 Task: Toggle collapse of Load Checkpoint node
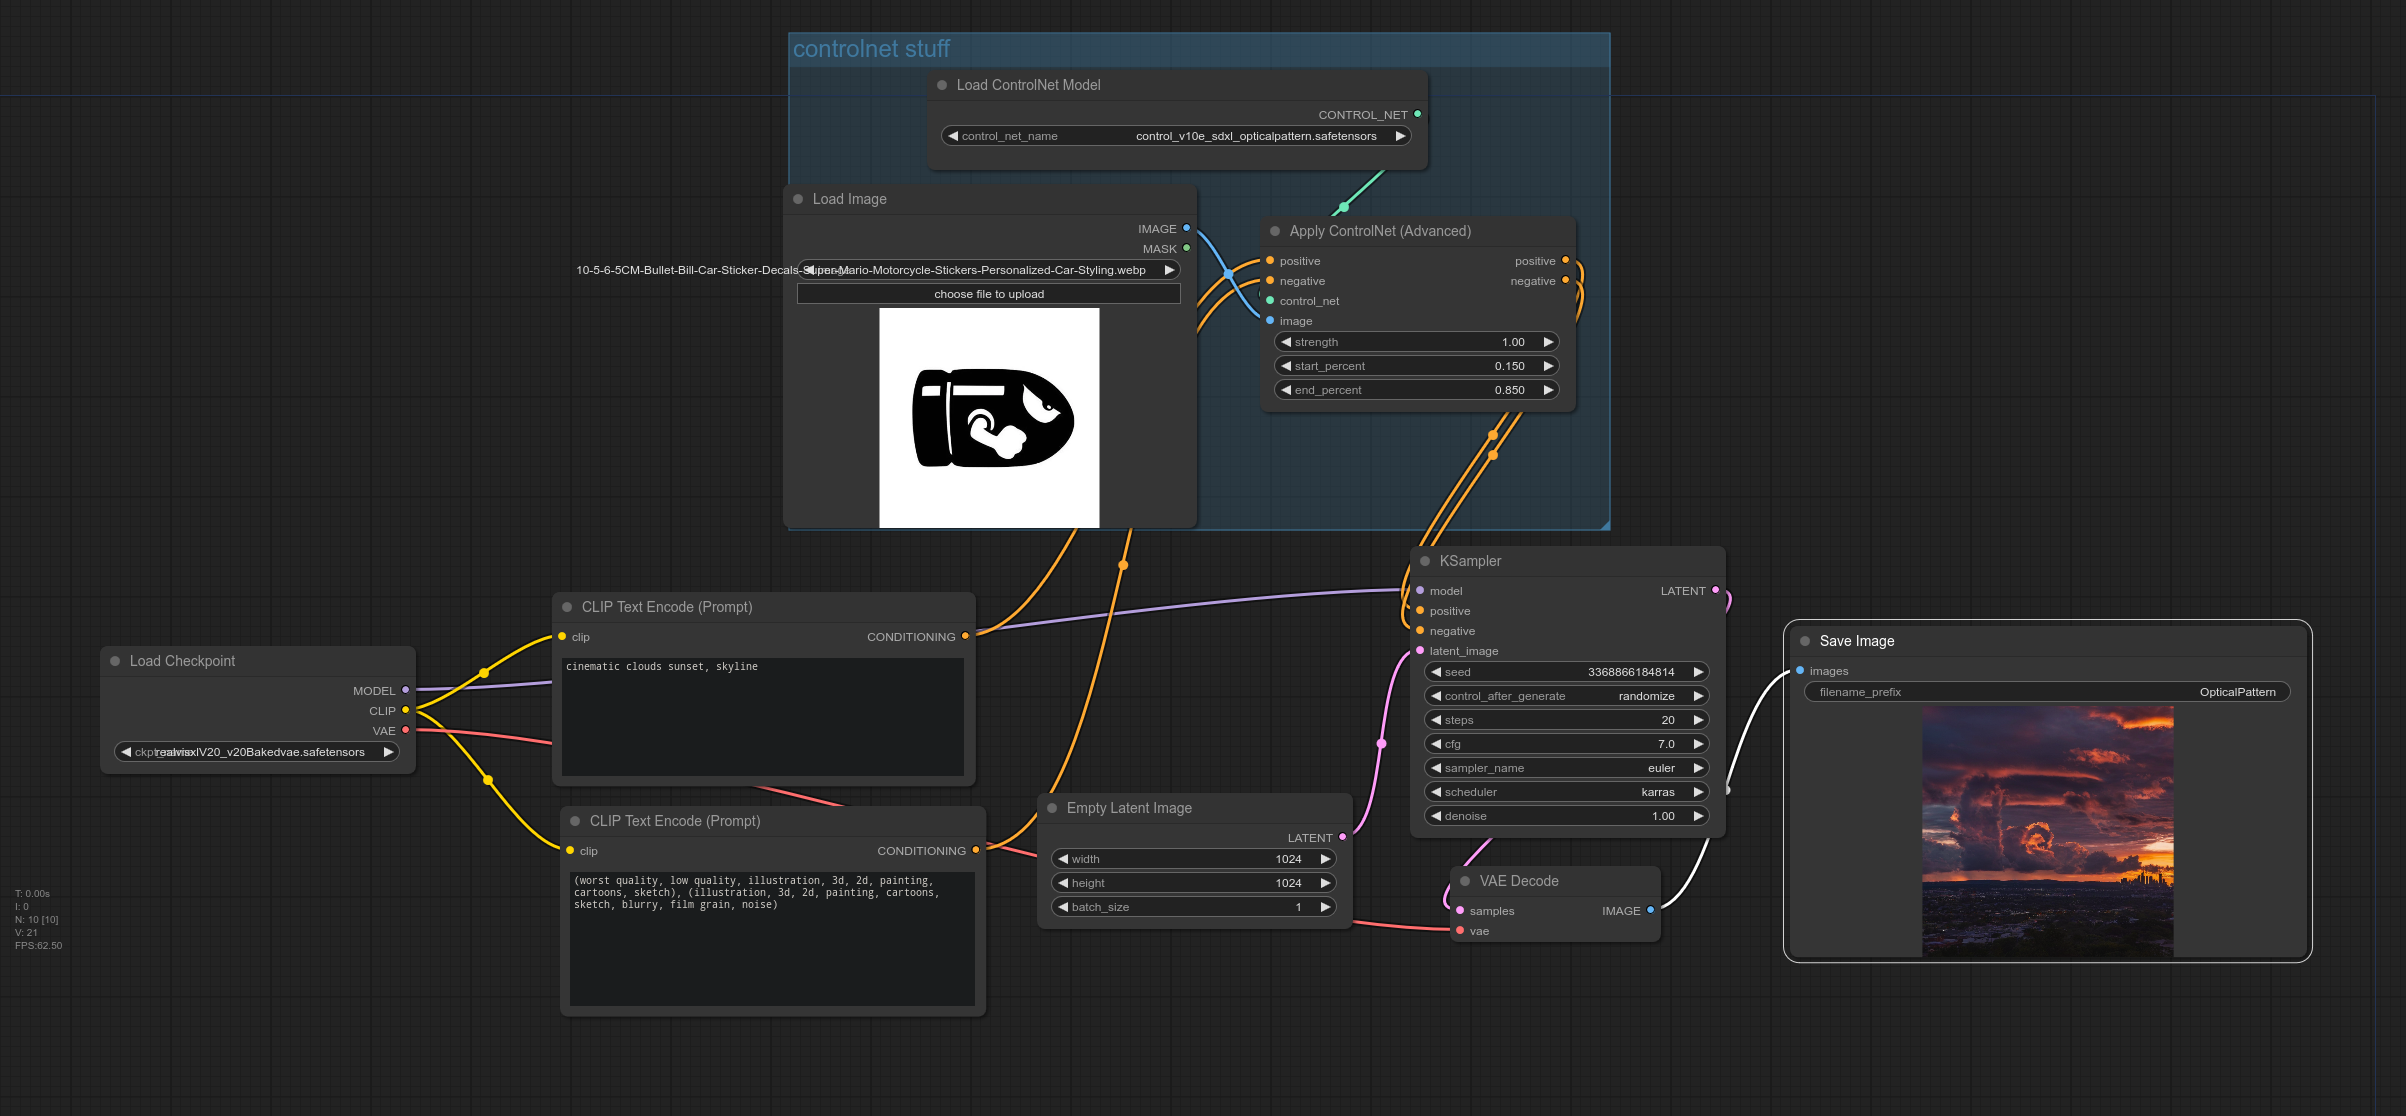115,660
